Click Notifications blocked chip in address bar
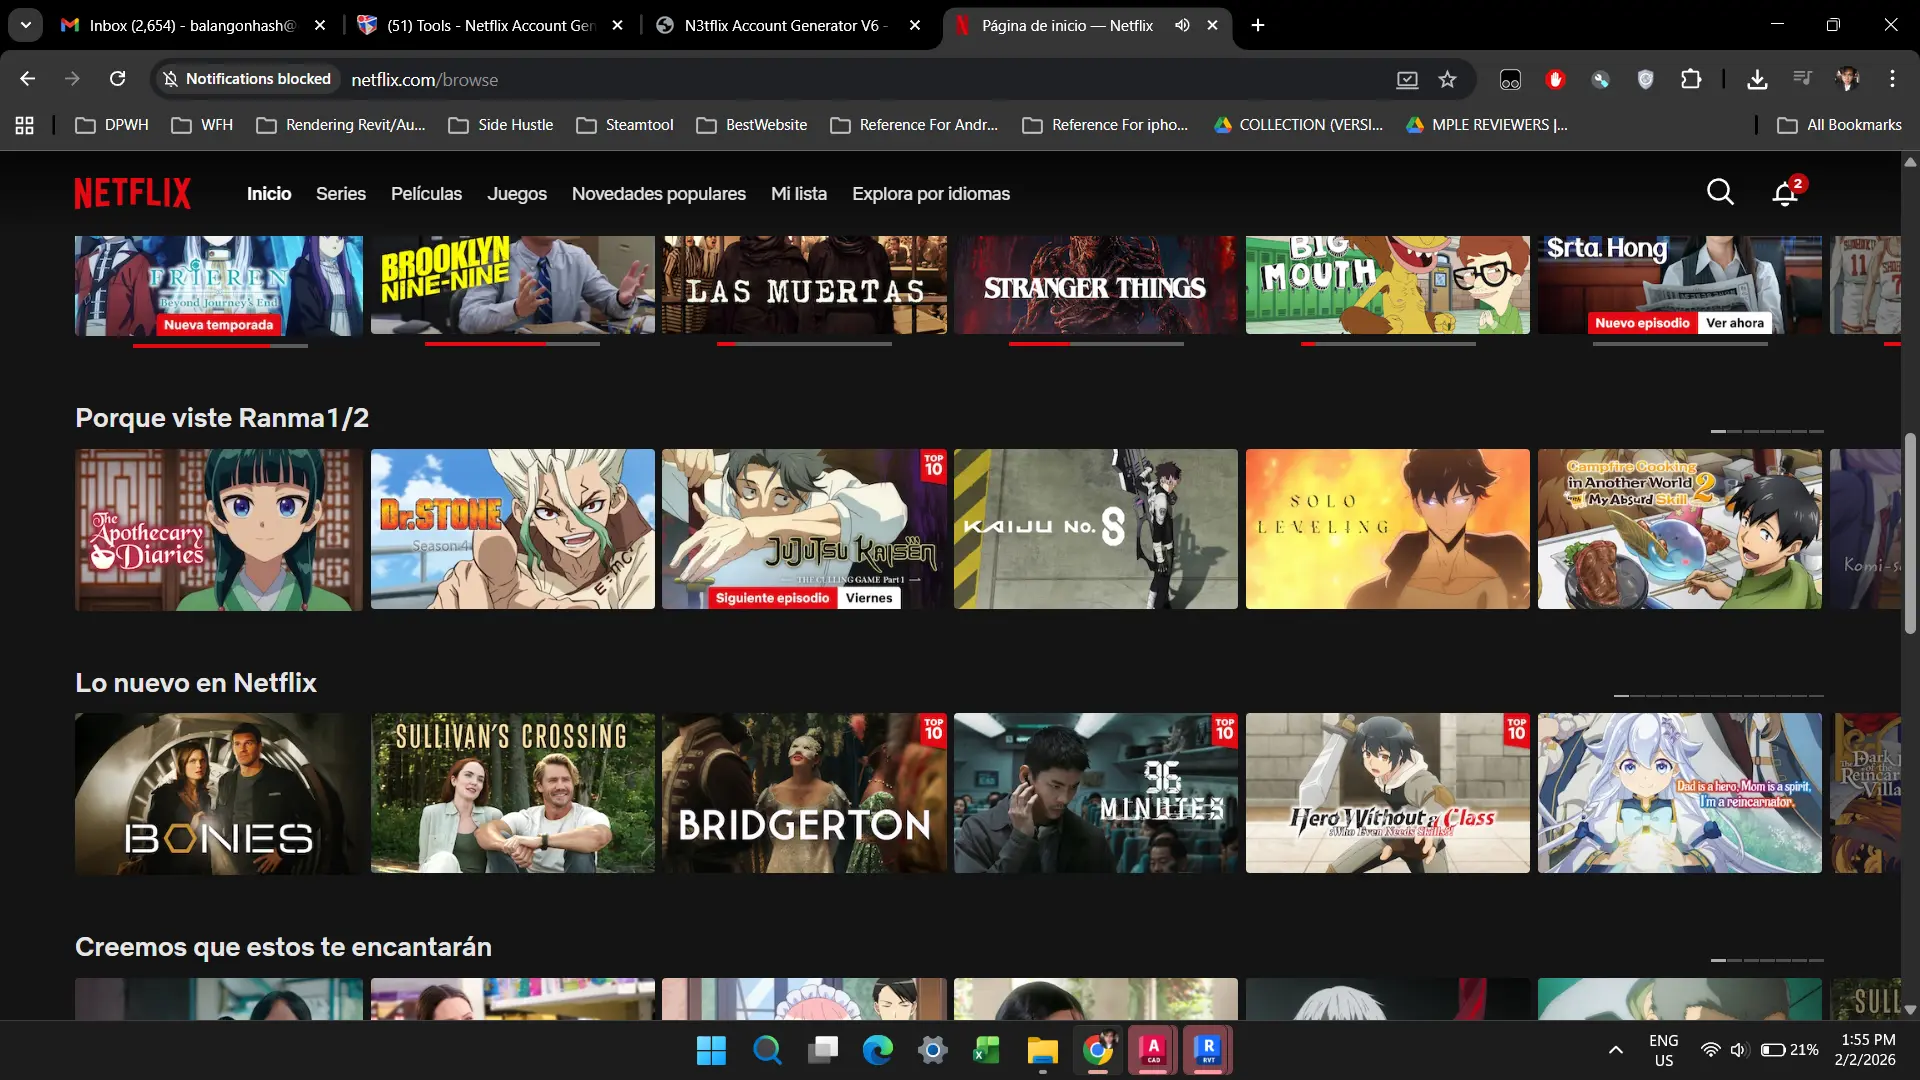 tap(247, 79)
